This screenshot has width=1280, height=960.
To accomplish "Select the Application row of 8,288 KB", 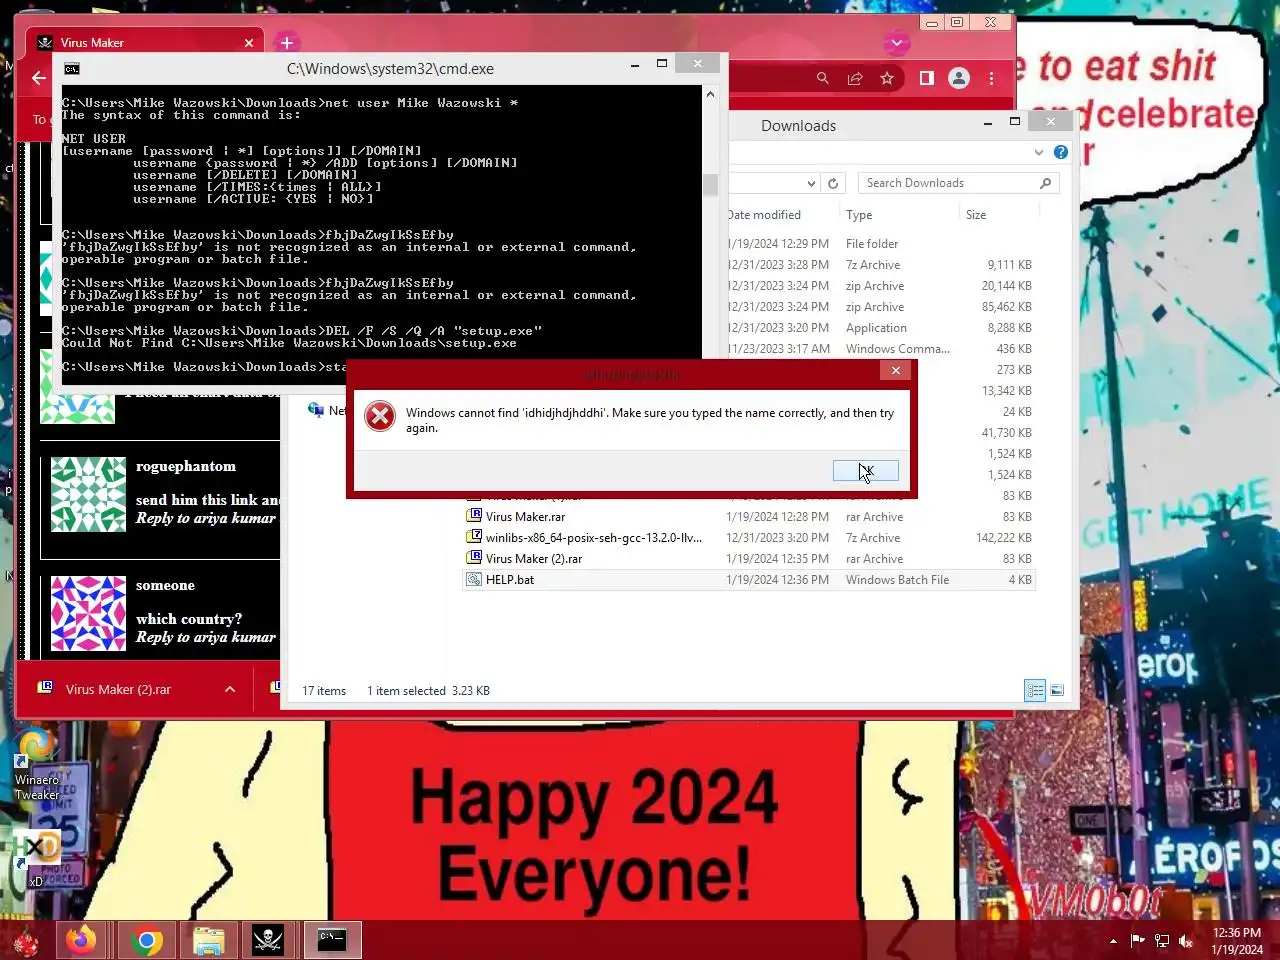I will [x=880, y=328].
